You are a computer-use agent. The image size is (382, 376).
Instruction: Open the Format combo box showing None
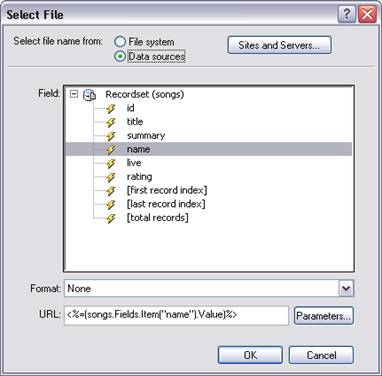click(x=209, y=288)
